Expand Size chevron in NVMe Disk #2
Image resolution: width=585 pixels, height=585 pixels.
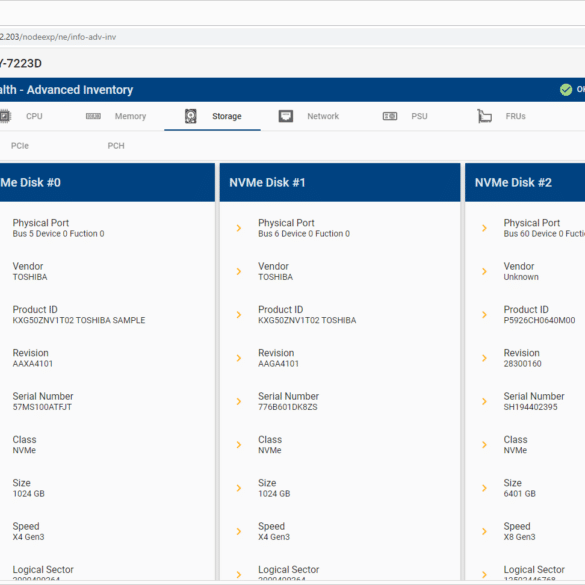pos(485,488)
